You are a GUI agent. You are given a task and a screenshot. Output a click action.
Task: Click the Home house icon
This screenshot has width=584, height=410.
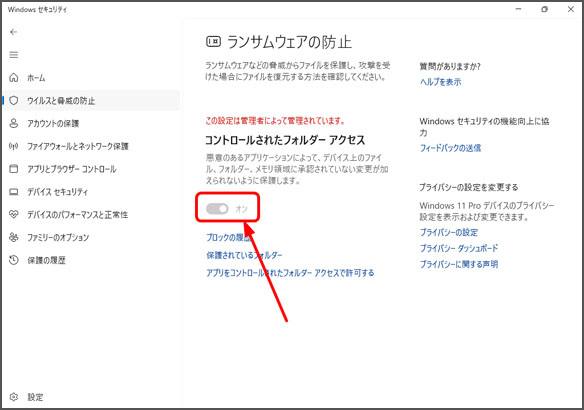14,78
